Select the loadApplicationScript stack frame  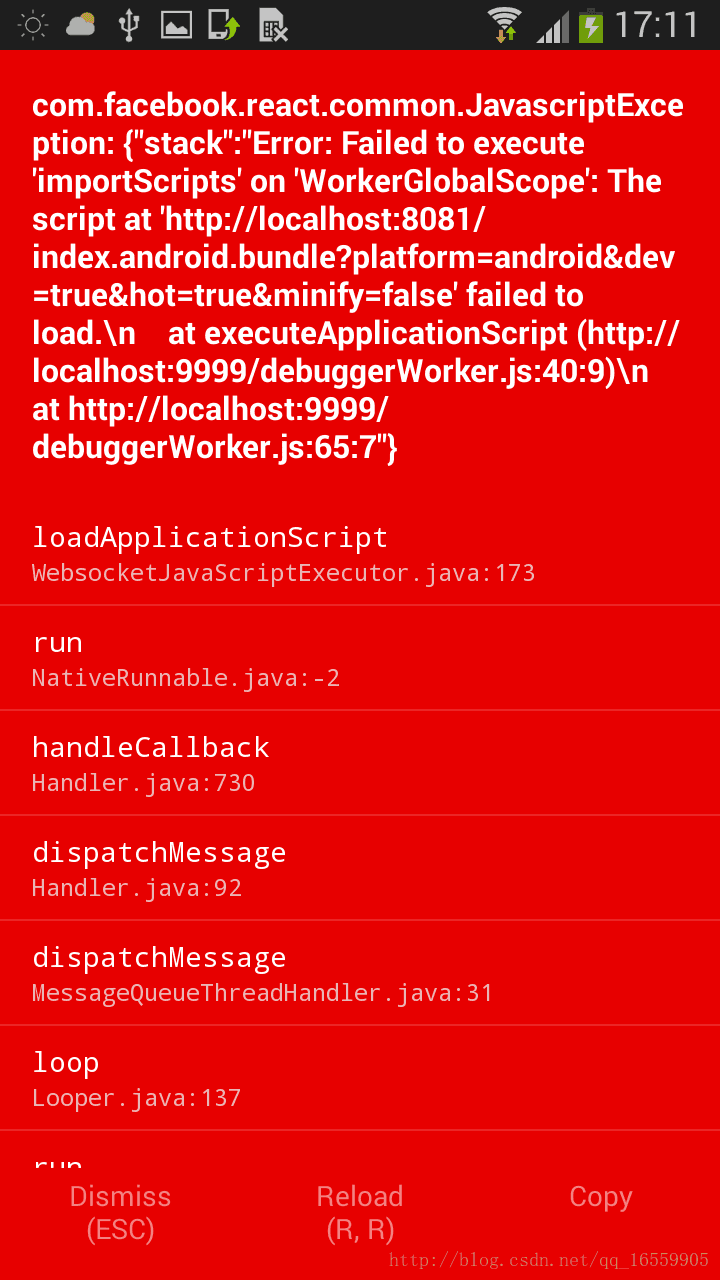click(360, 553)
